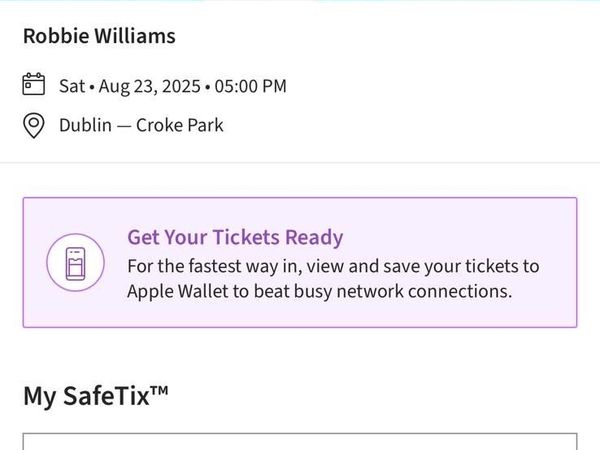Tap the Get Your Tickets Ready heading

pos(235,237)
